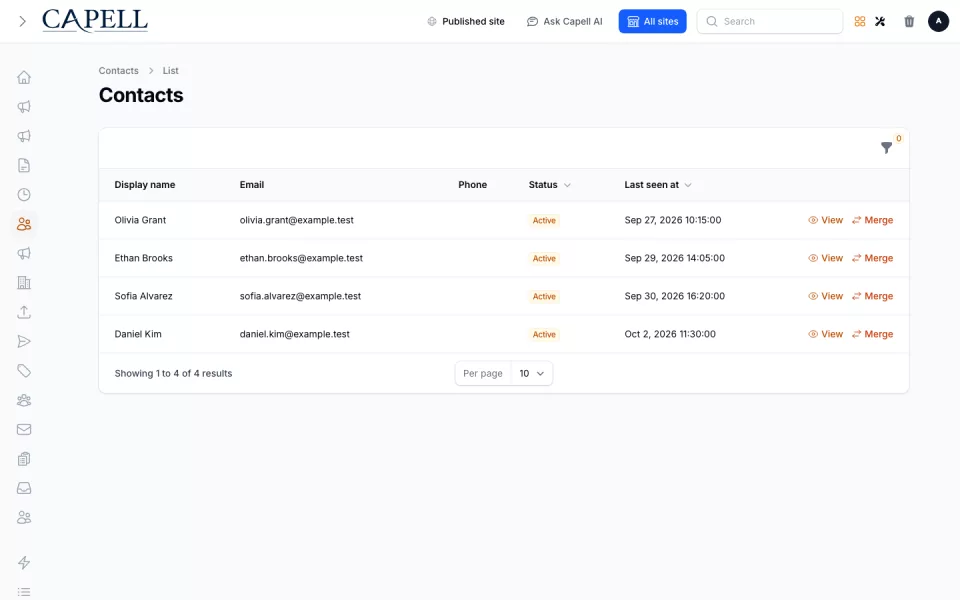Image resolution: width=960 pixels, height=600 pixels.
Task: Click the name Sofia Alvarez
Action: (143, 296)
